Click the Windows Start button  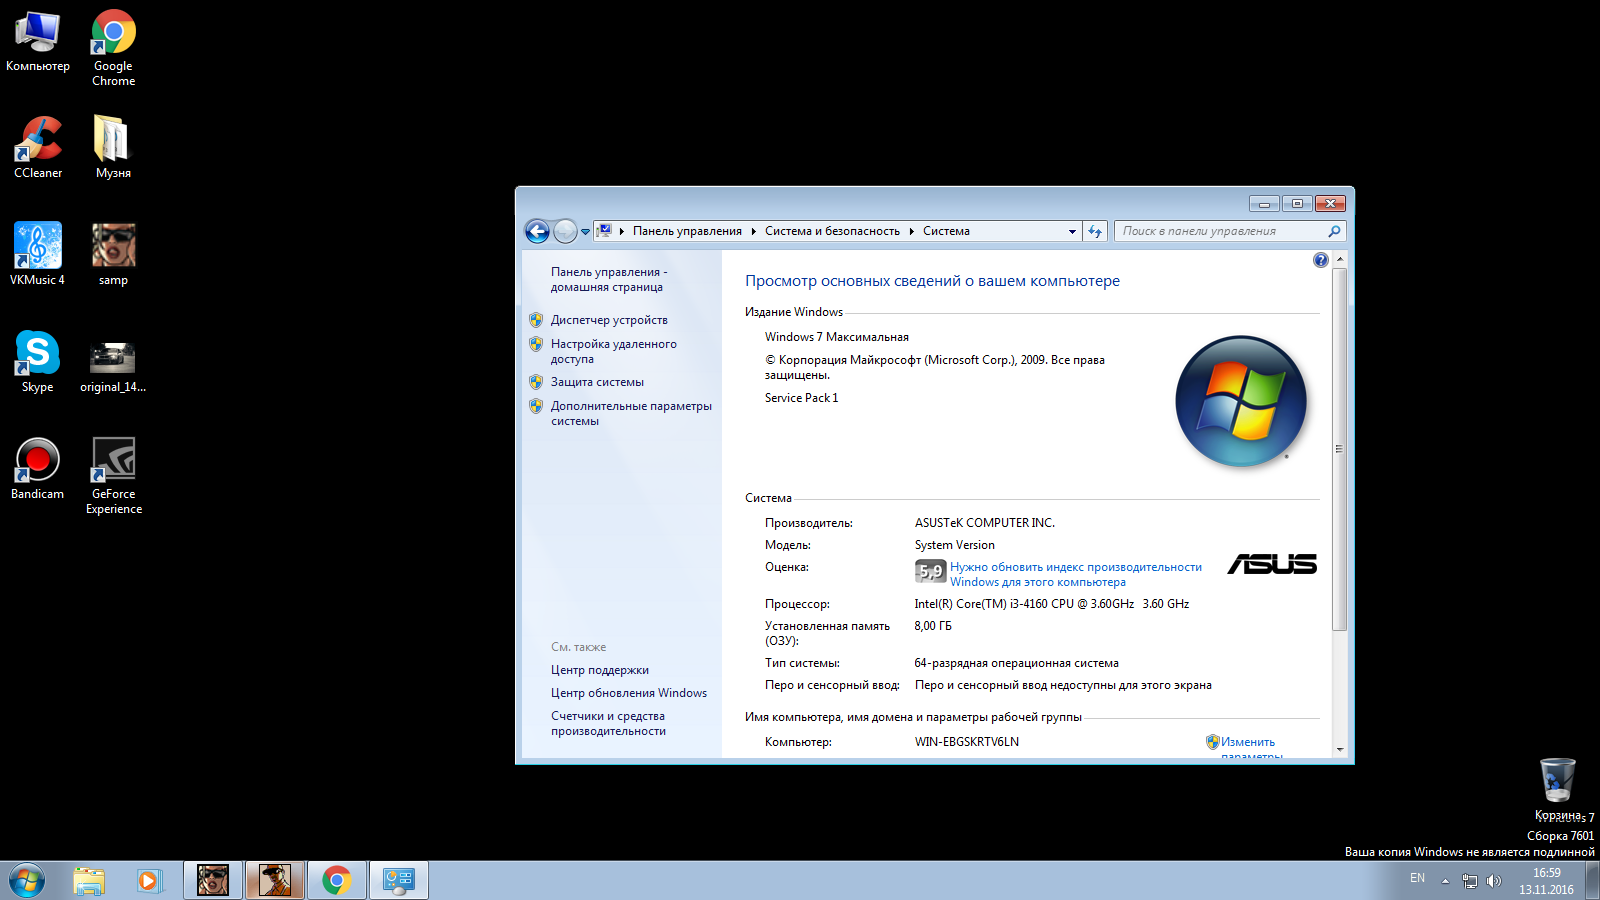pos(27,881)
